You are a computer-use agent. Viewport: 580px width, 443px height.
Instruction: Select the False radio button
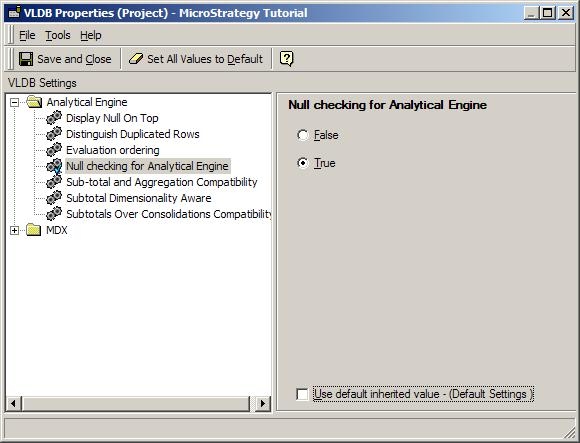(303, 135)
